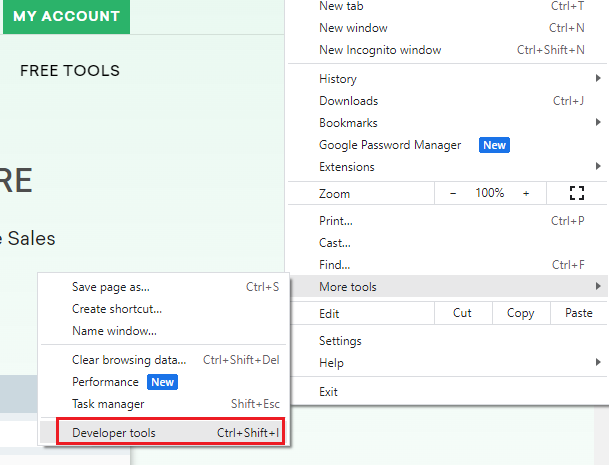The image size is (609, 465).
Task: Open the FREE TOOLS navigation link
Action: tap(70, 71)
